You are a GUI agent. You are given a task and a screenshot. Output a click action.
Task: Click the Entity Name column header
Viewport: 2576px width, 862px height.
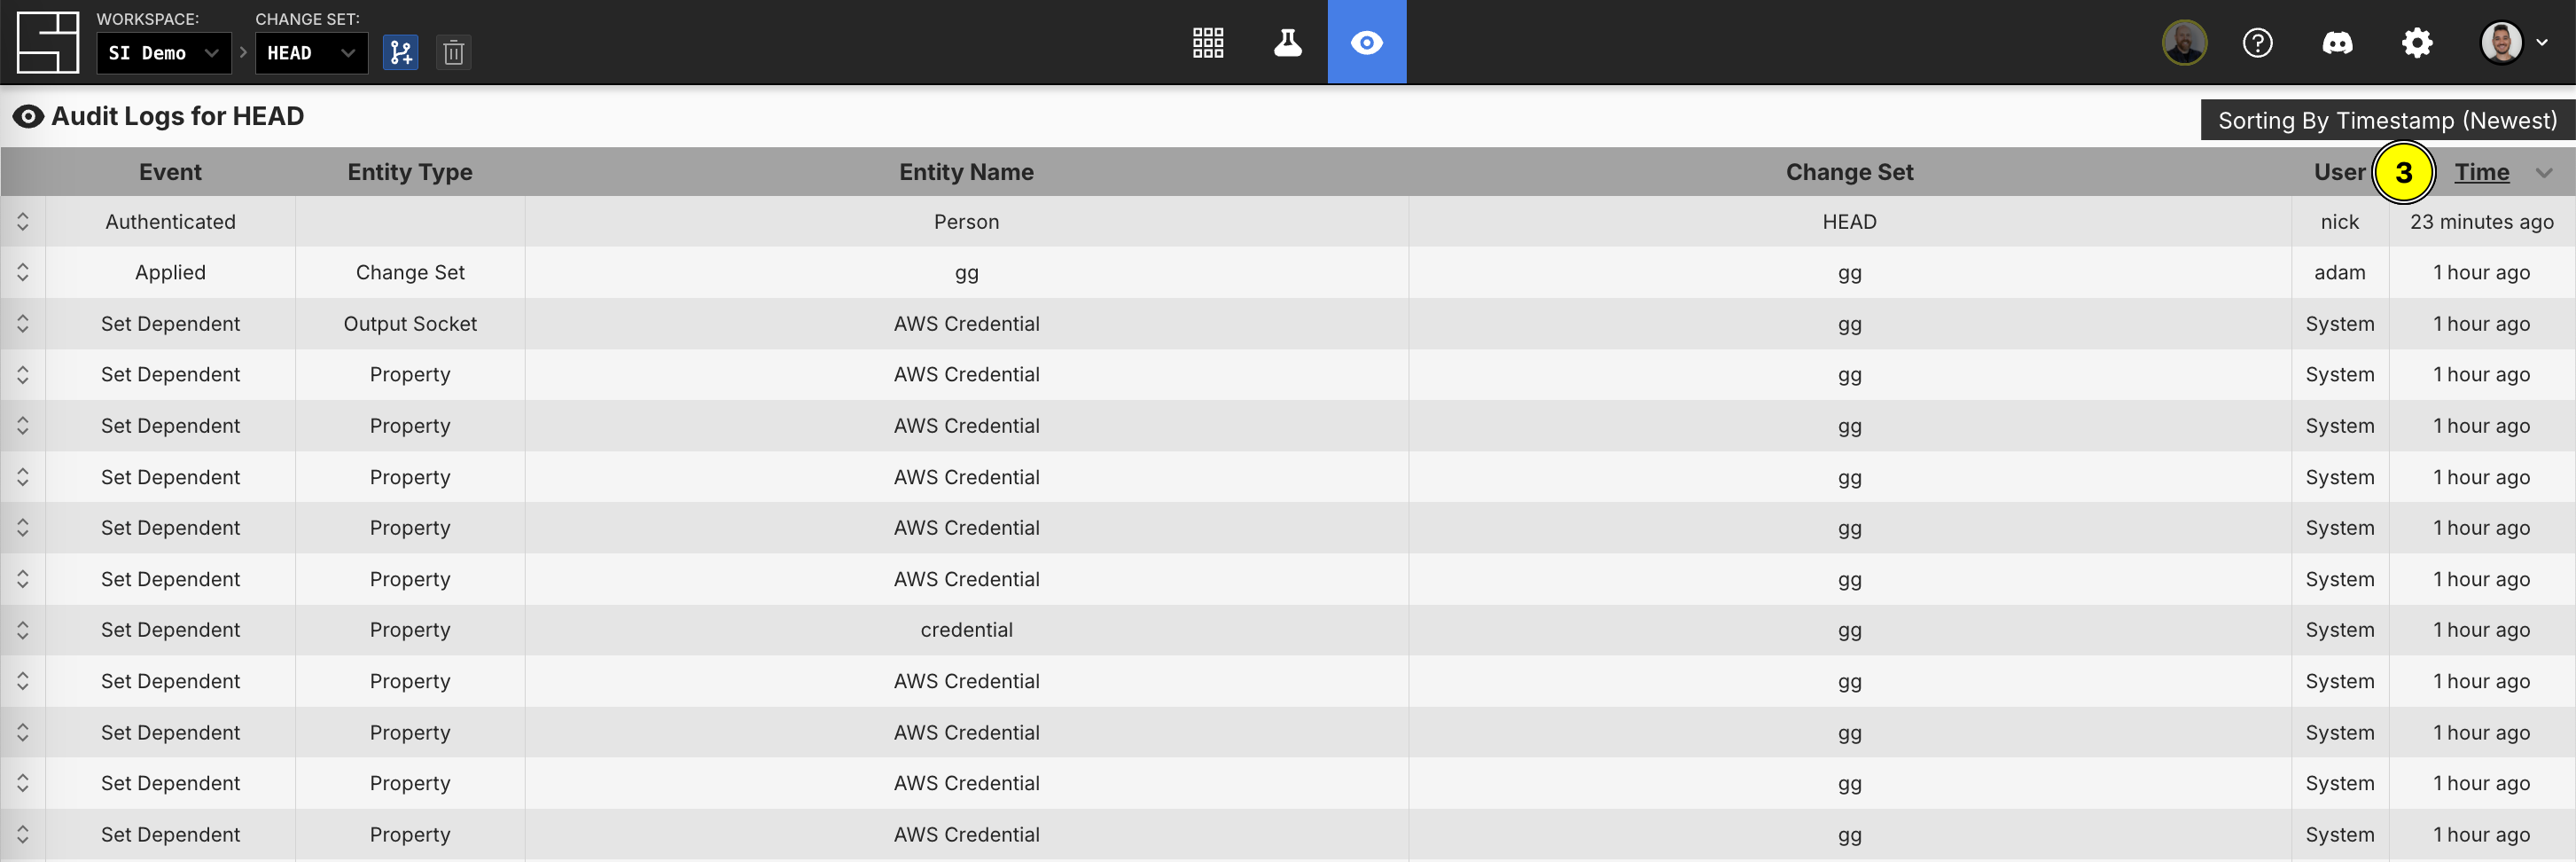point(966,172)
